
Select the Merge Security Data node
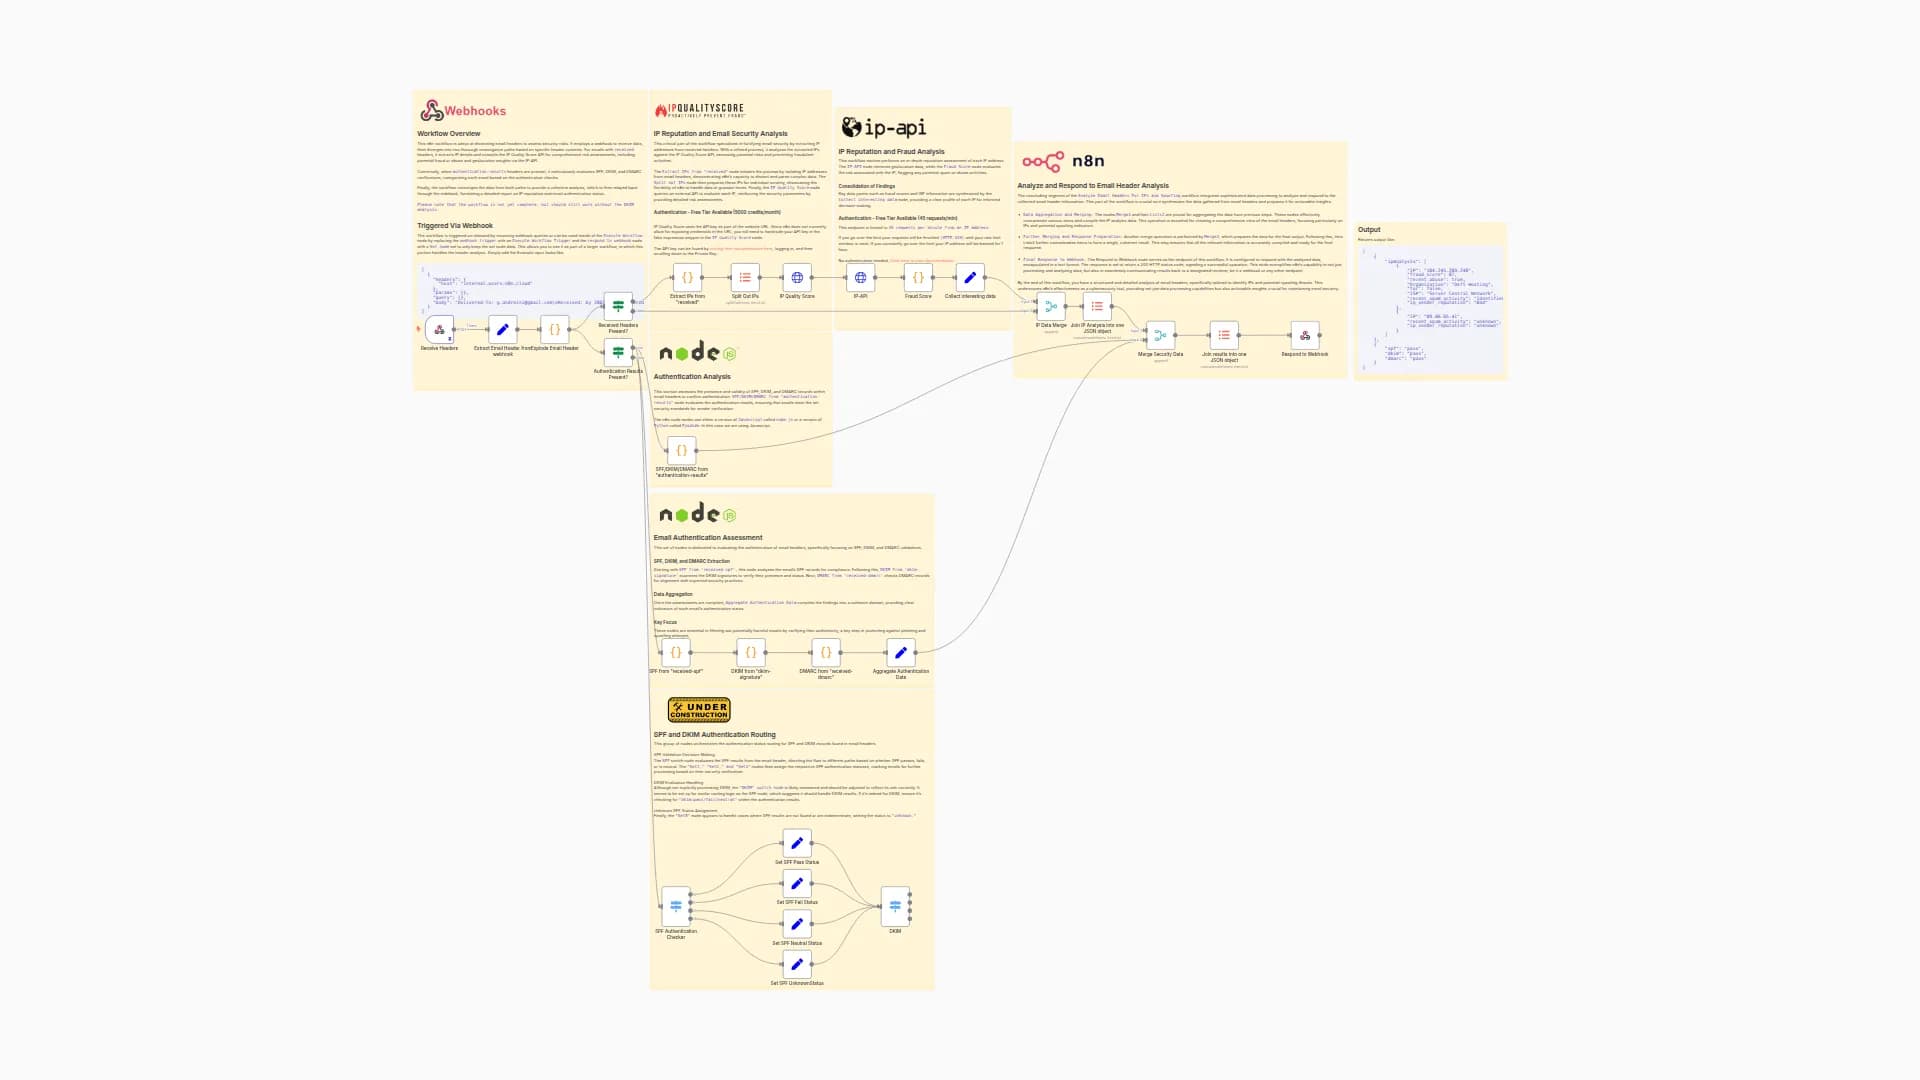pos(1160,335)
